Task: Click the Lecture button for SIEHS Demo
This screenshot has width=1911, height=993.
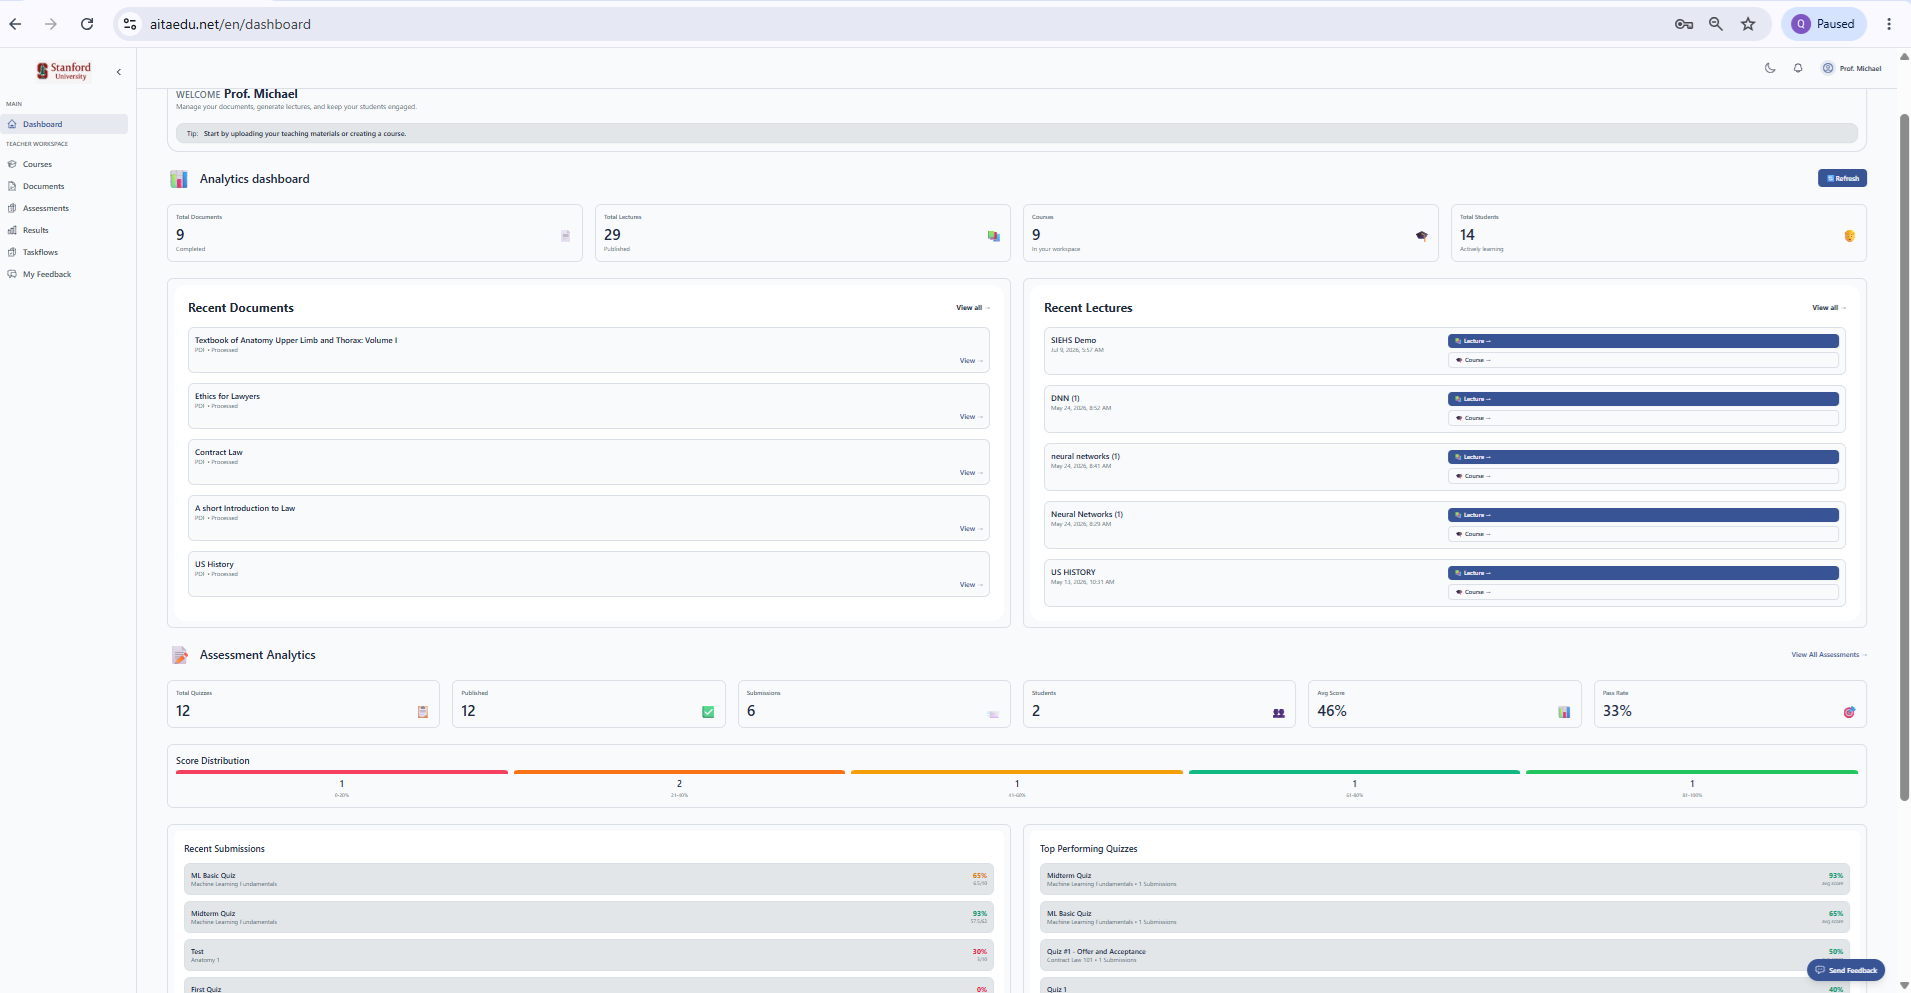Action: [x=1643, y=341]
